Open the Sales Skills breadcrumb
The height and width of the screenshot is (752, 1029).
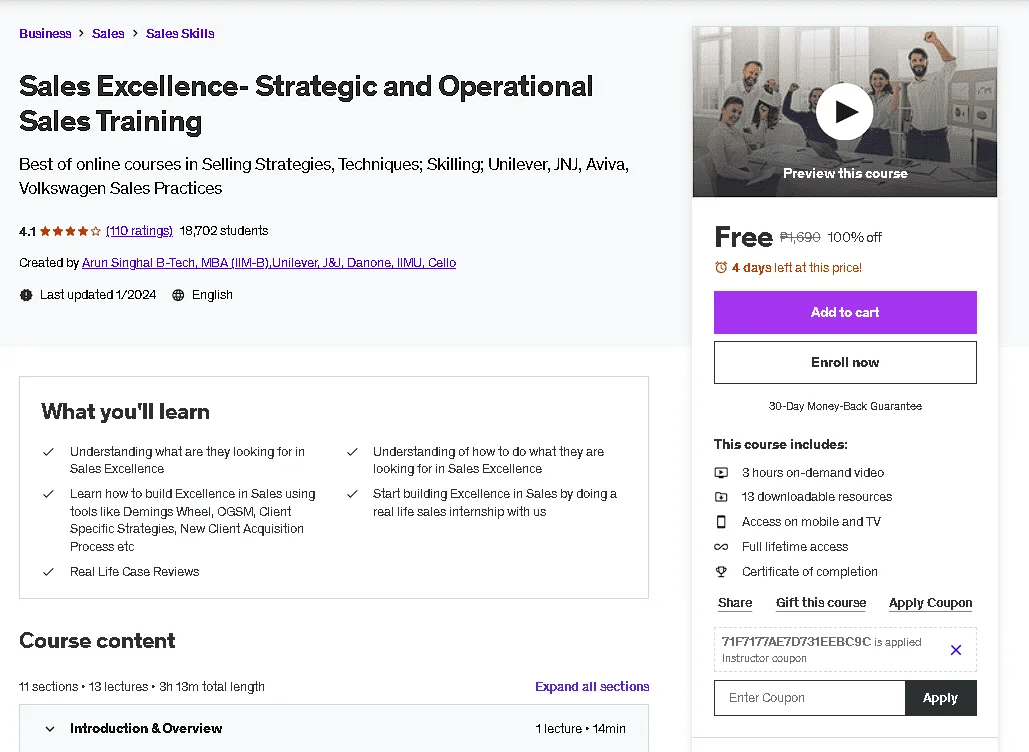point(180,33)
